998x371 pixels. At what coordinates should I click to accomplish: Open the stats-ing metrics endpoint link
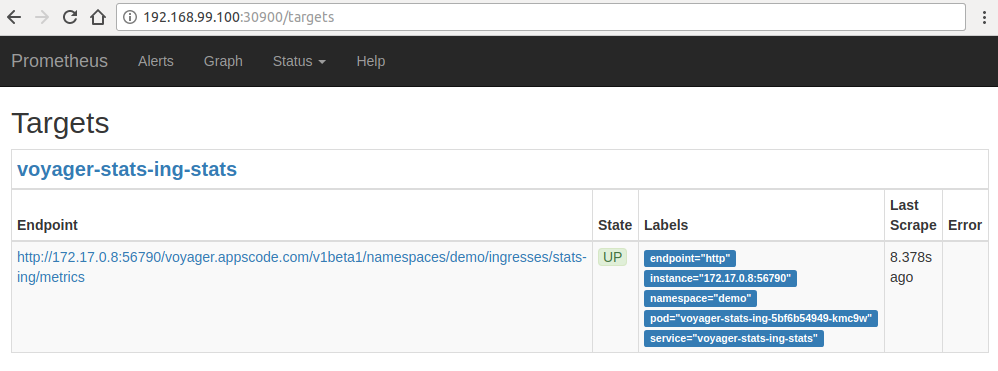302,267
